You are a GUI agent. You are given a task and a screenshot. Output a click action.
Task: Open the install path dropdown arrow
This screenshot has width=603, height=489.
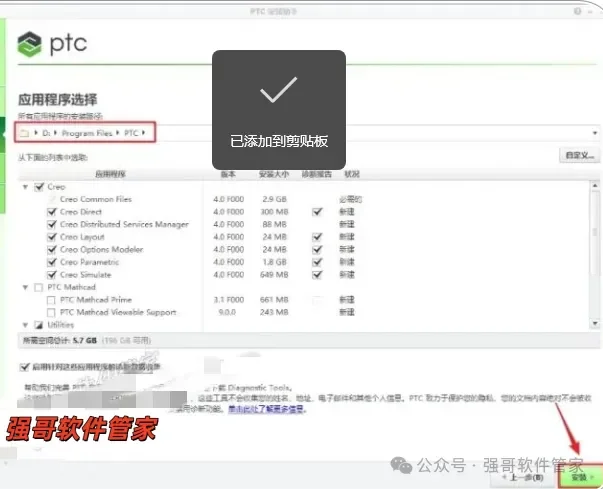[x=595, y=133]
